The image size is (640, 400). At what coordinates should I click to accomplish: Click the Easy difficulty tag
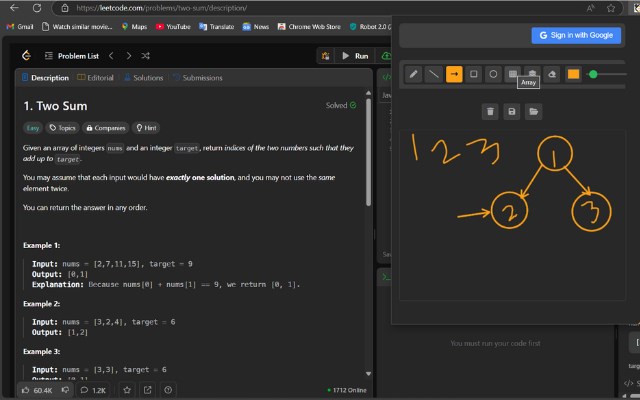[x=33, y=128]
